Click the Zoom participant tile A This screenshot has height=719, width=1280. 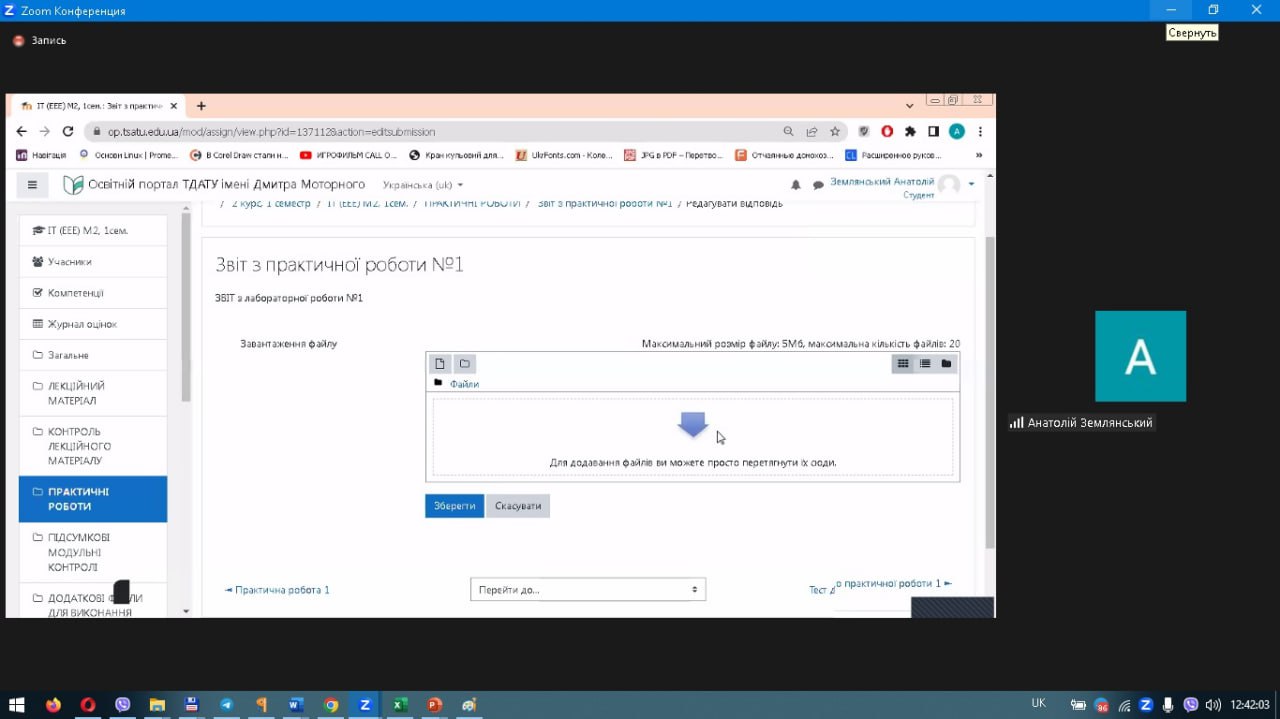[x=1140, y=356]
